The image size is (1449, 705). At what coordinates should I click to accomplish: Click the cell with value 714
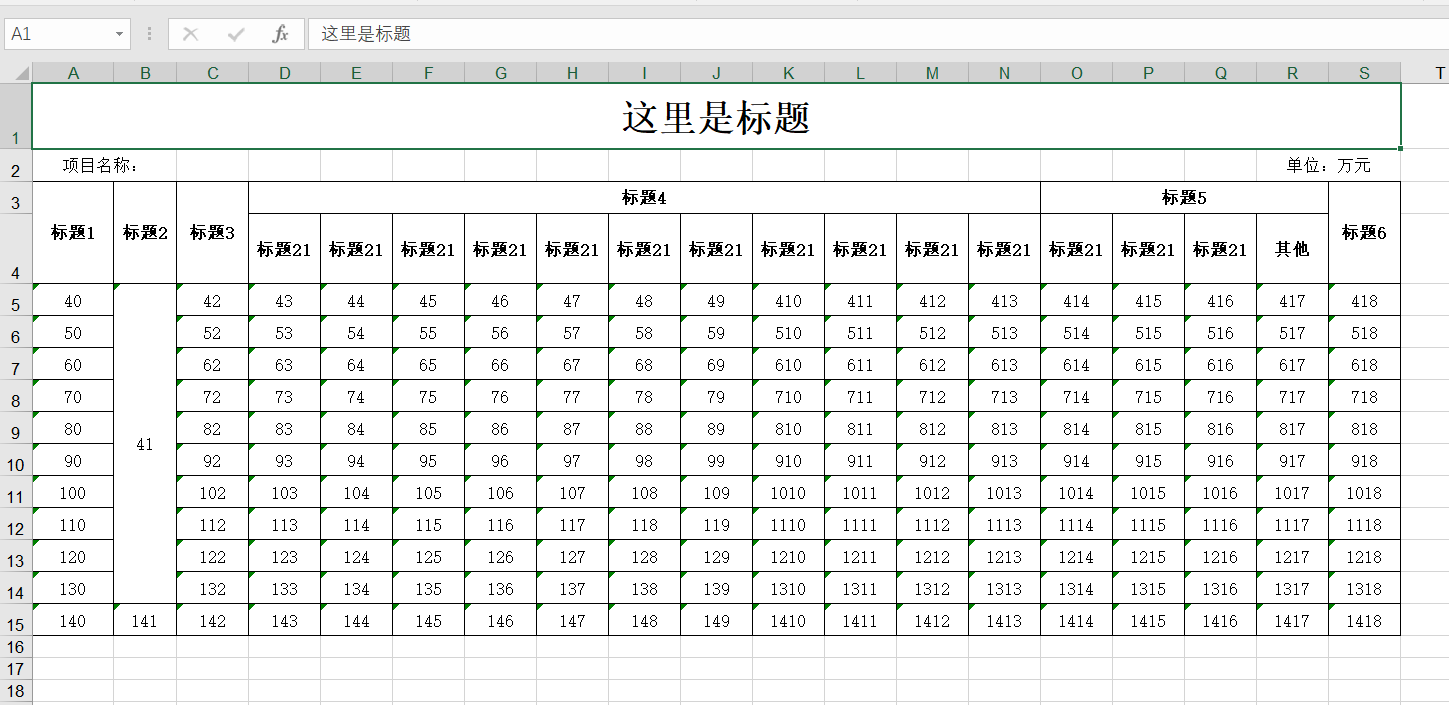(x=1077, y=396)
